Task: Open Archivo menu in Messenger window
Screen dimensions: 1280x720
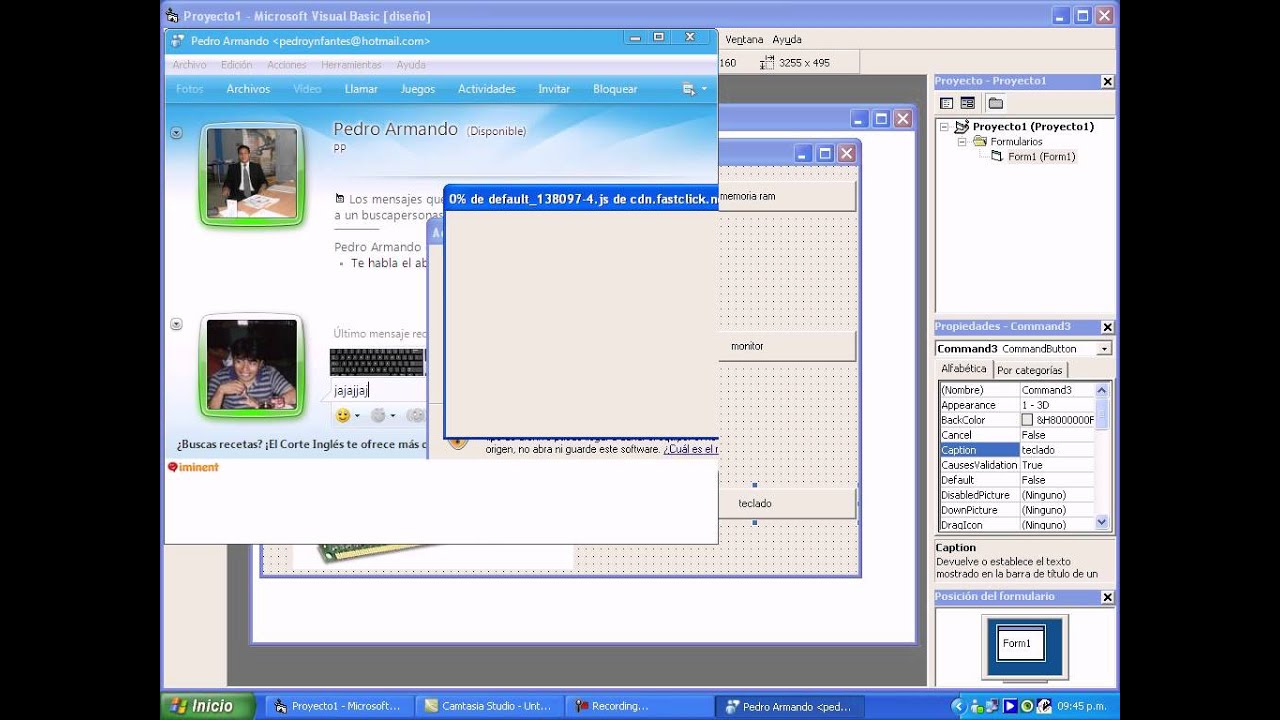Action: pyautogui.click(x=189, y=65)
